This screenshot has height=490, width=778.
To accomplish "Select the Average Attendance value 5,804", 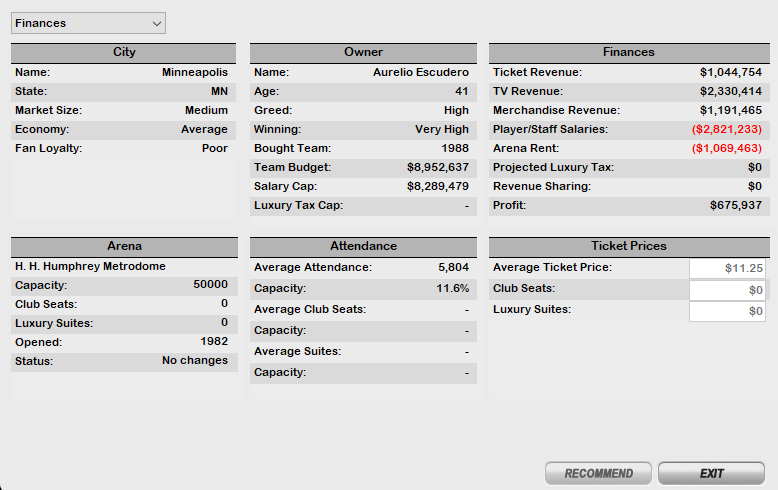I will pyautogui.click(x=453, y=268).
